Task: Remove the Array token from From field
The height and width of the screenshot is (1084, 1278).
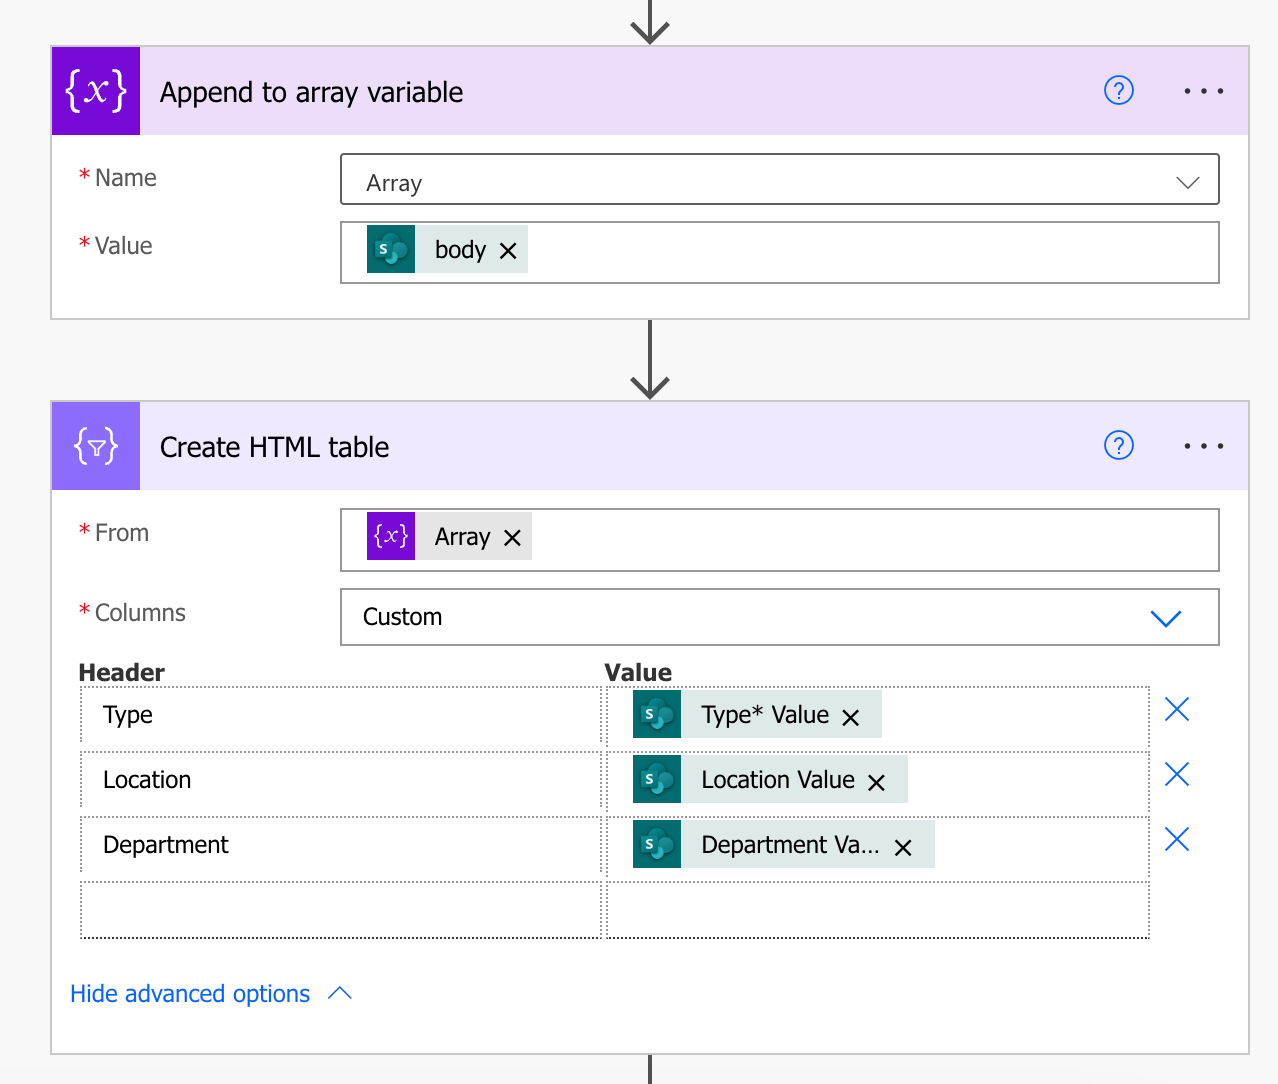Action: click(512, 538)
